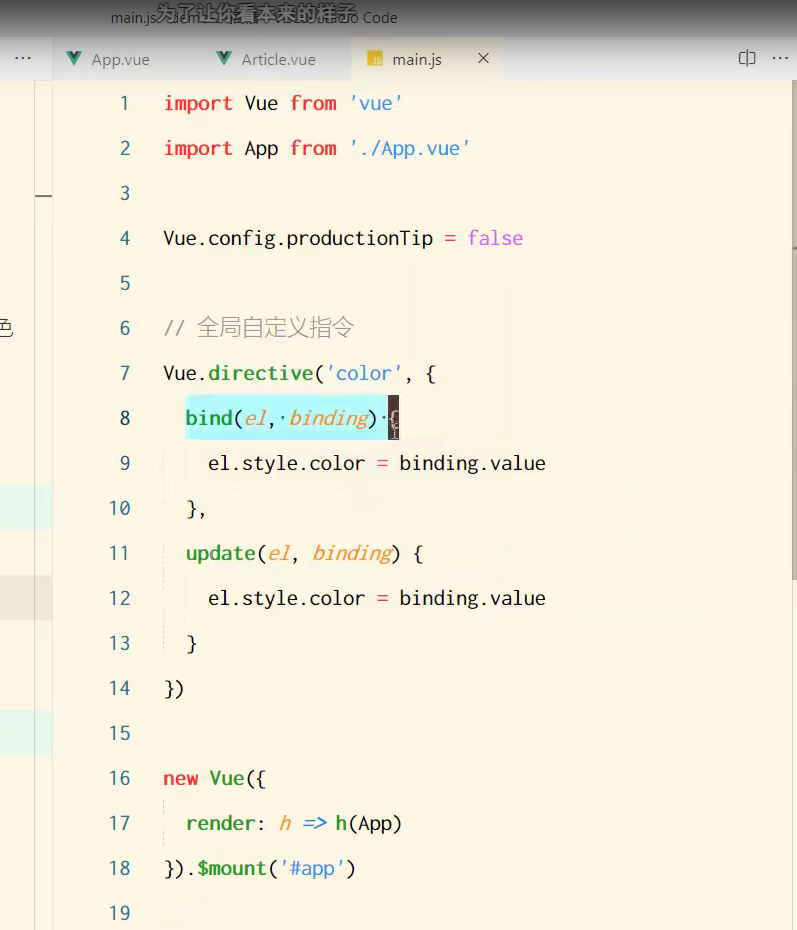Click the Vue logo on Article.vue tab
This screenshot has width=797, height=930.
coord(224,58)
